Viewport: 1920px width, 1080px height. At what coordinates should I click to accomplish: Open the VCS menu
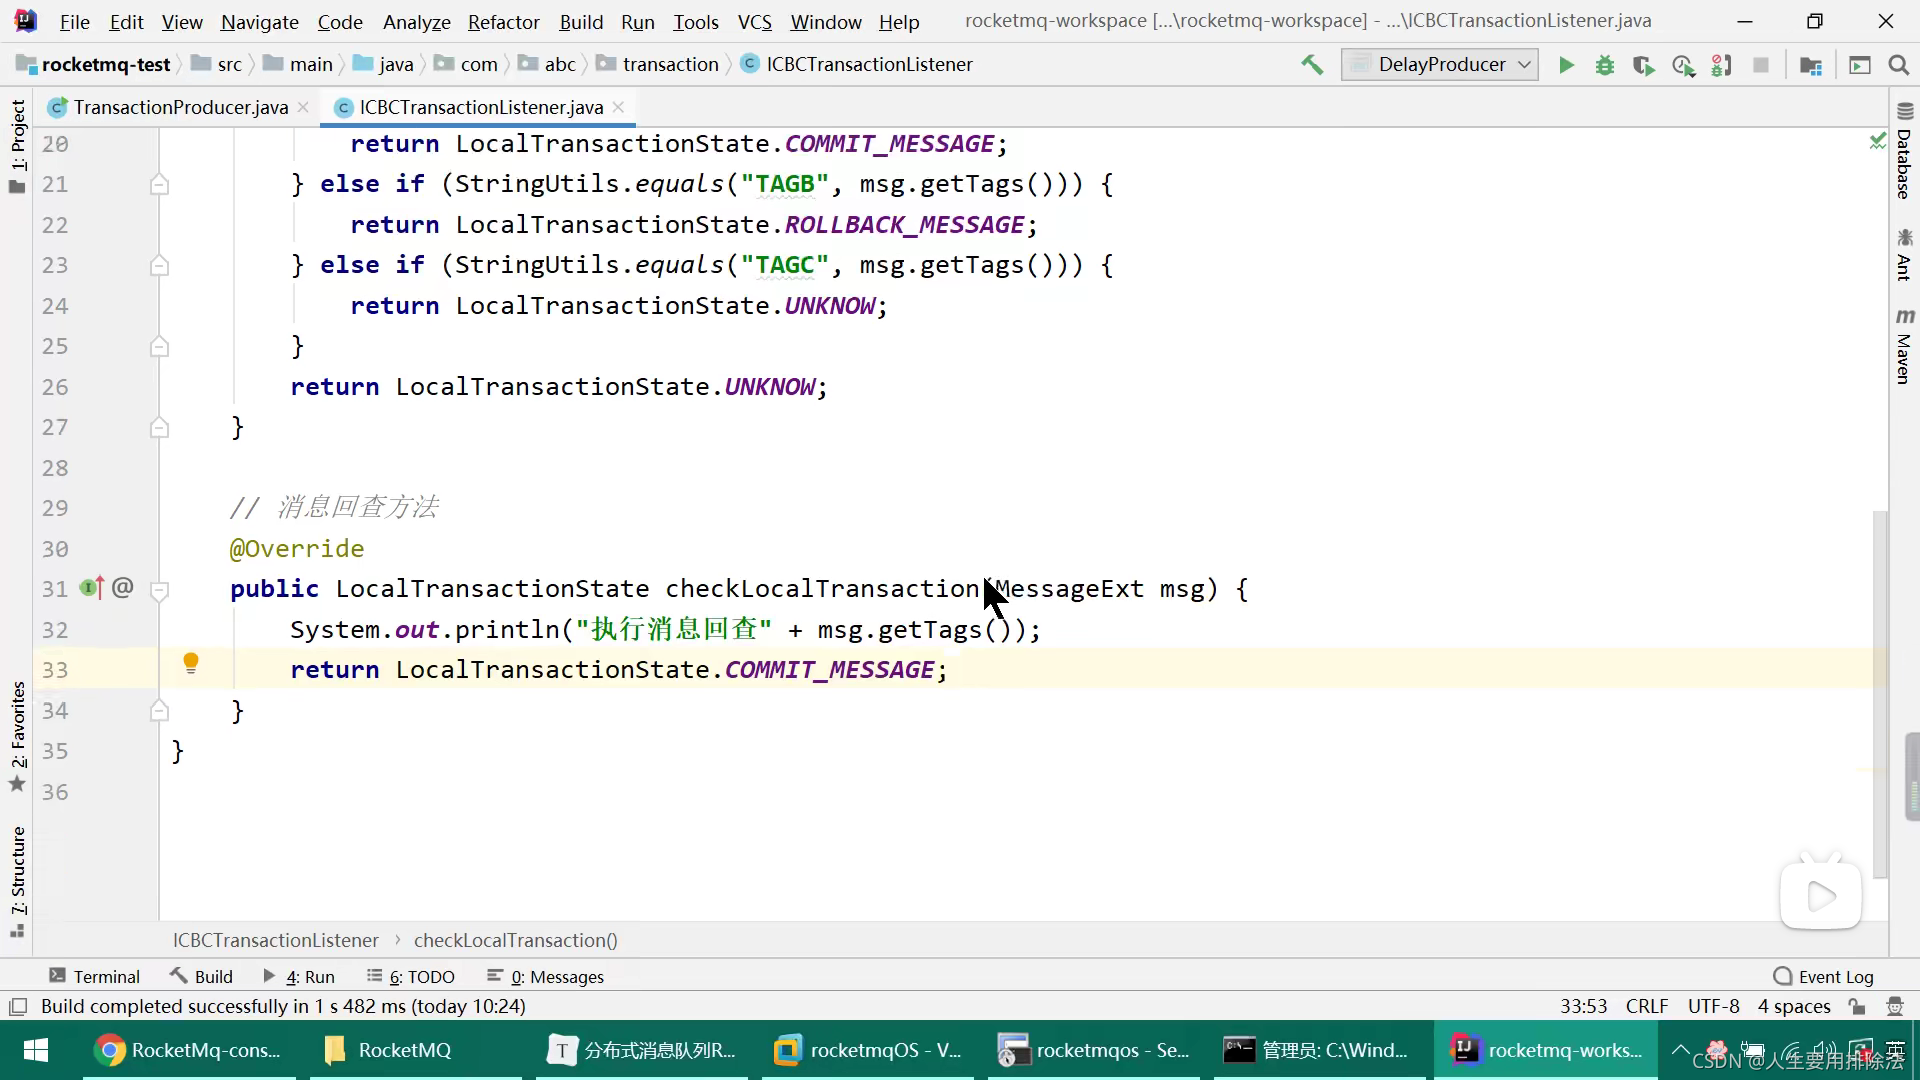click(x=754, y=22)
